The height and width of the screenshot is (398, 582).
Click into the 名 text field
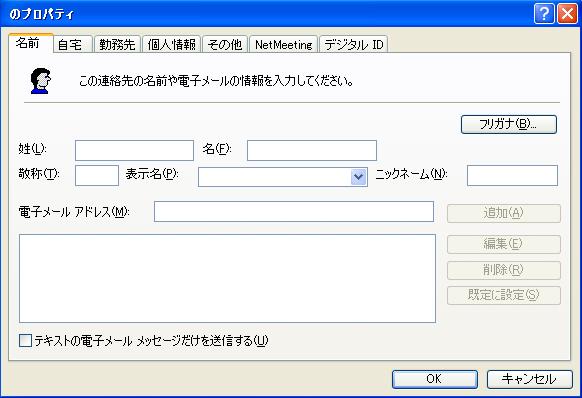click(312, 150)
